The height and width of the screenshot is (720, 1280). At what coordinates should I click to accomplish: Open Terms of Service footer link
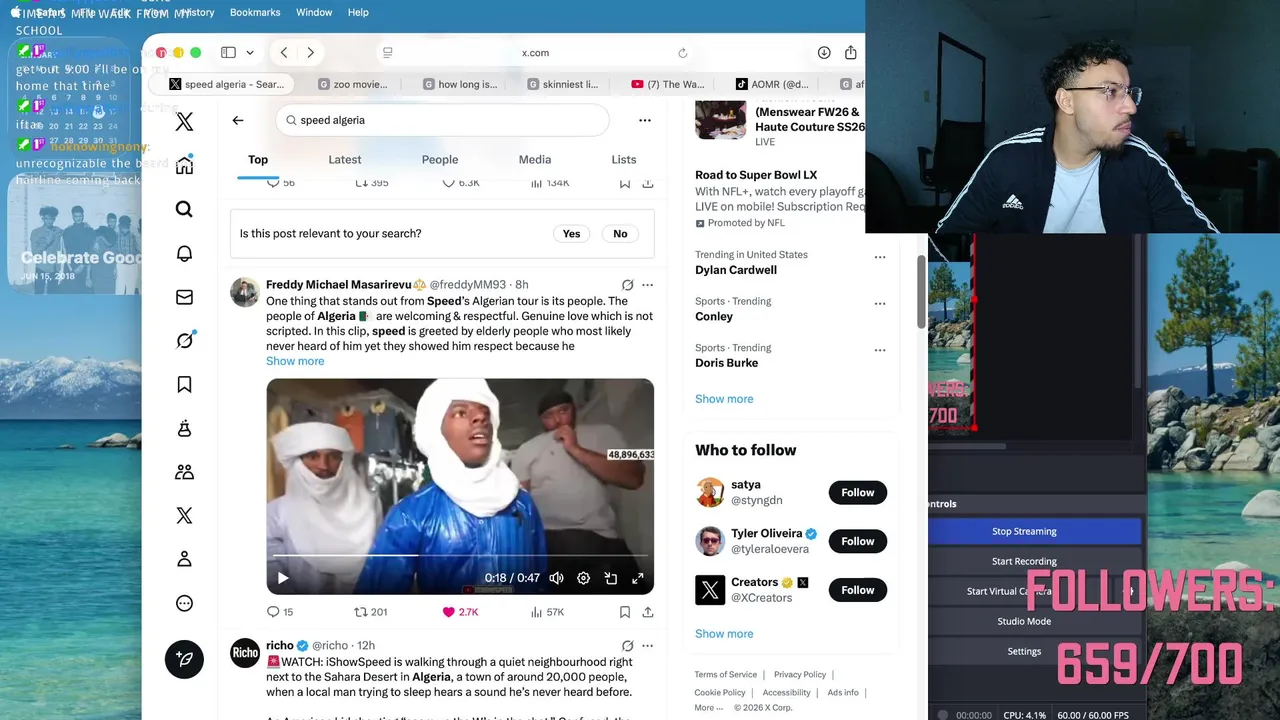725,675
